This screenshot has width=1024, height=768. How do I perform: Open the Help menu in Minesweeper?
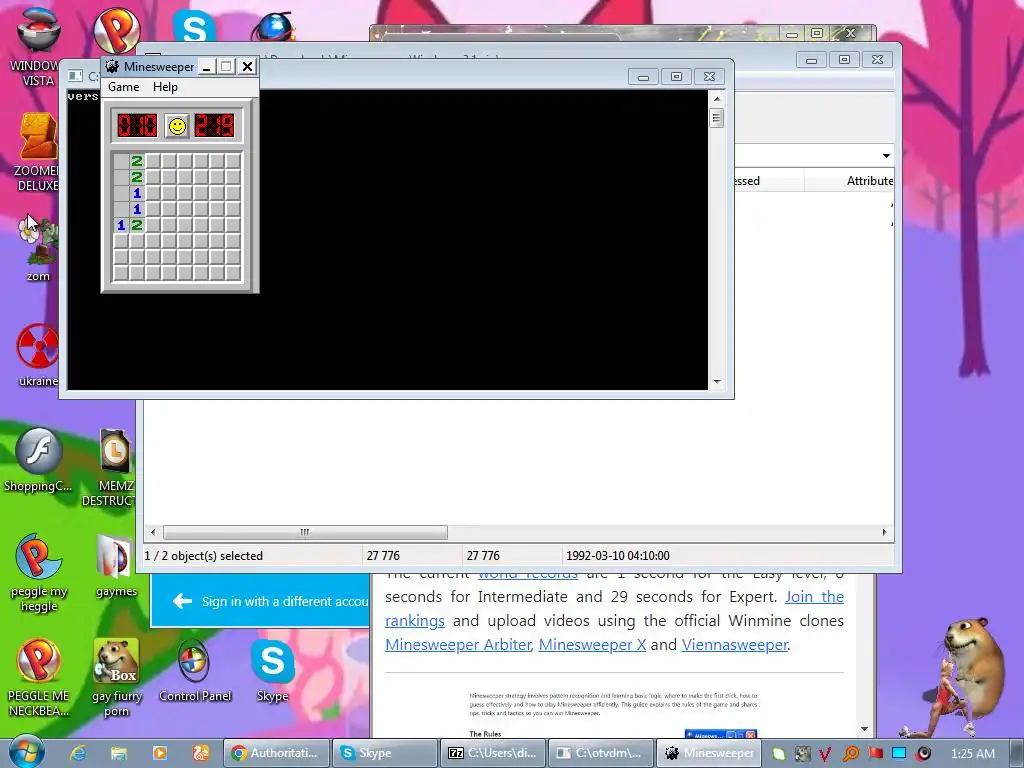165,87
